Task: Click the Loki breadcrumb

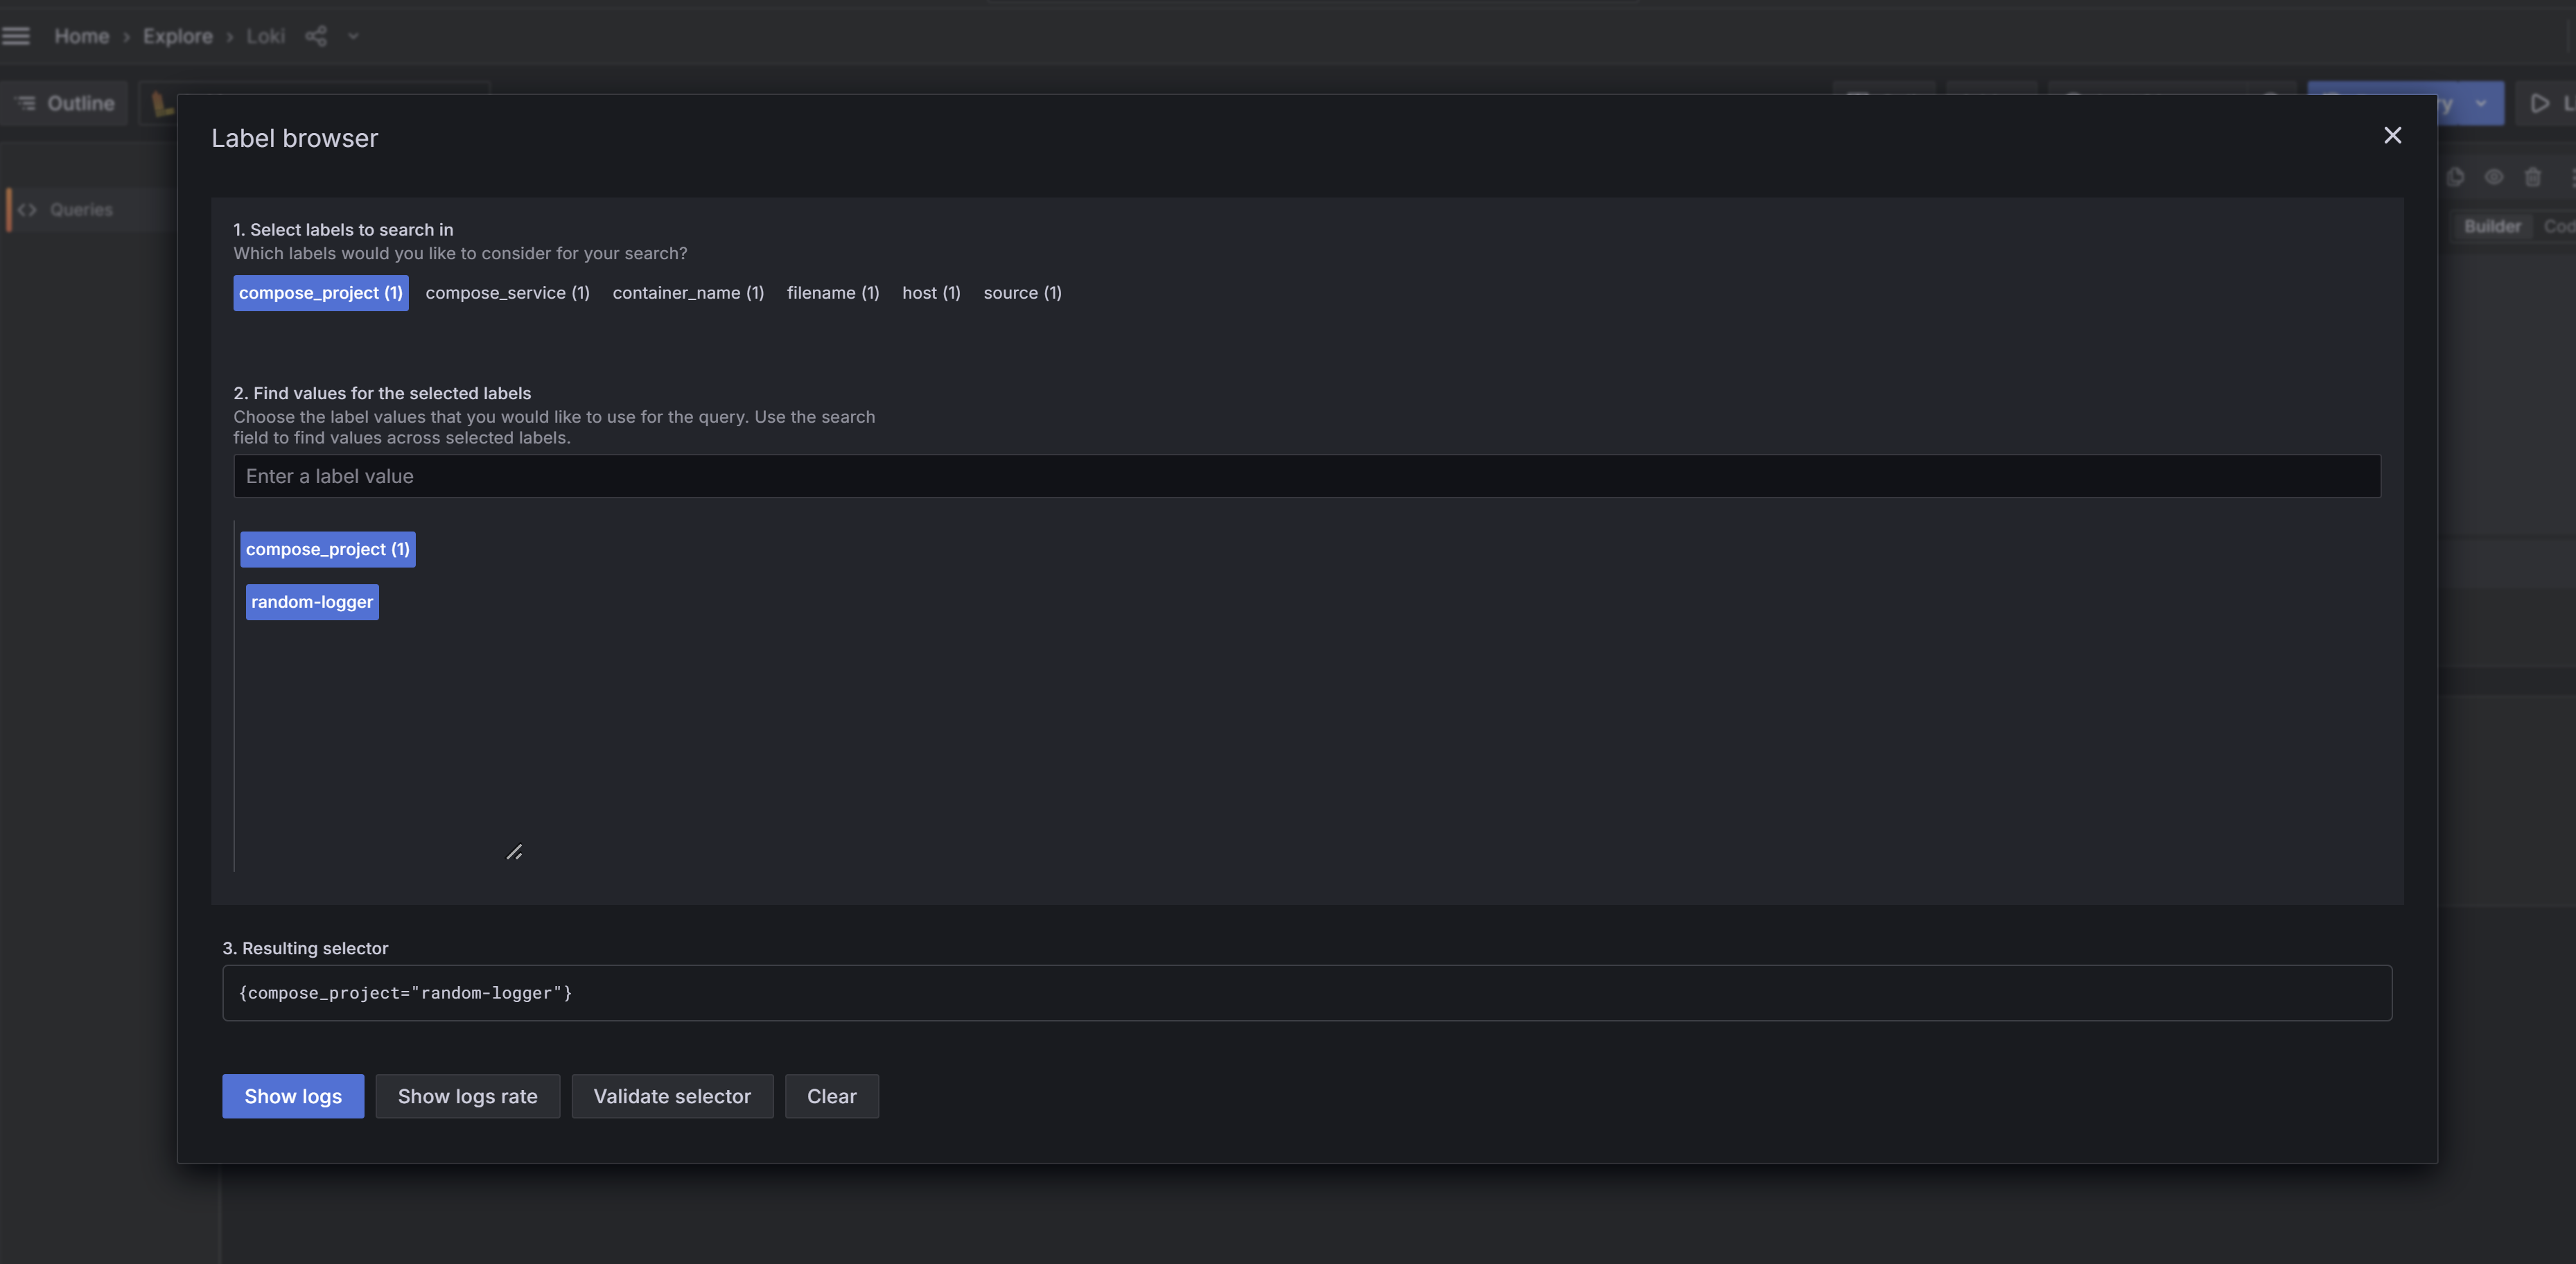Action: click(x=266, y=36)
